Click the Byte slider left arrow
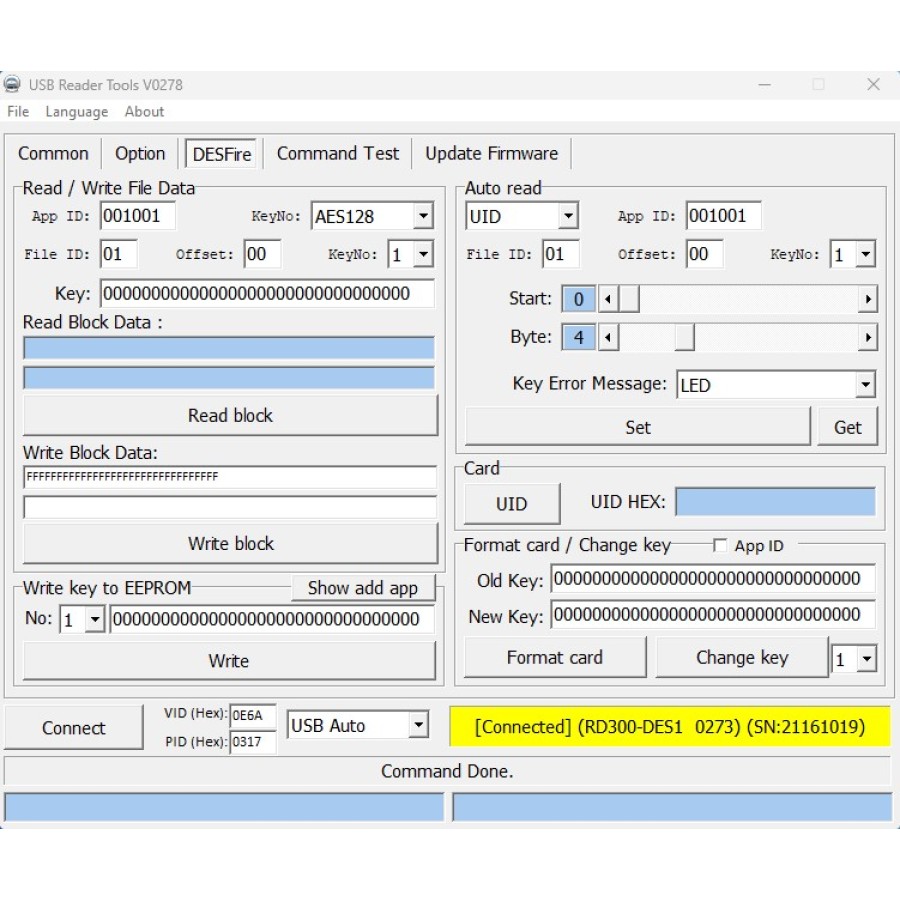Viewport: 900px width, 900px height. 608,338
